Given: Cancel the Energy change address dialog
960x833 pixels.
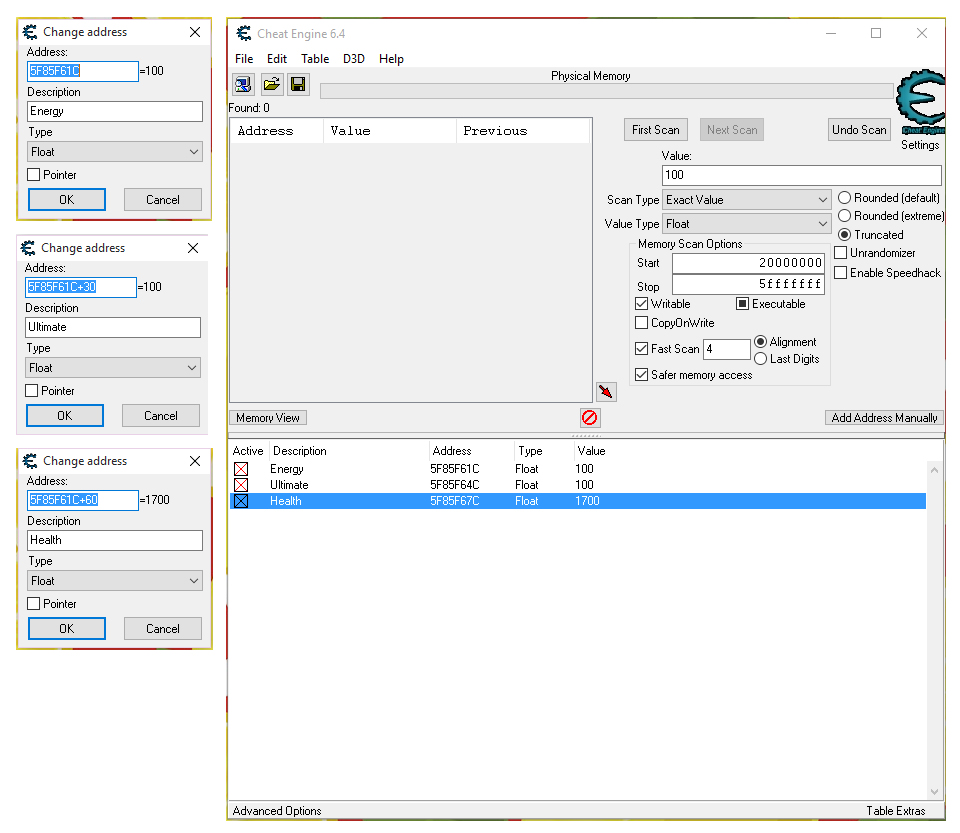Looking at the screenshot, I should [163, 200].
